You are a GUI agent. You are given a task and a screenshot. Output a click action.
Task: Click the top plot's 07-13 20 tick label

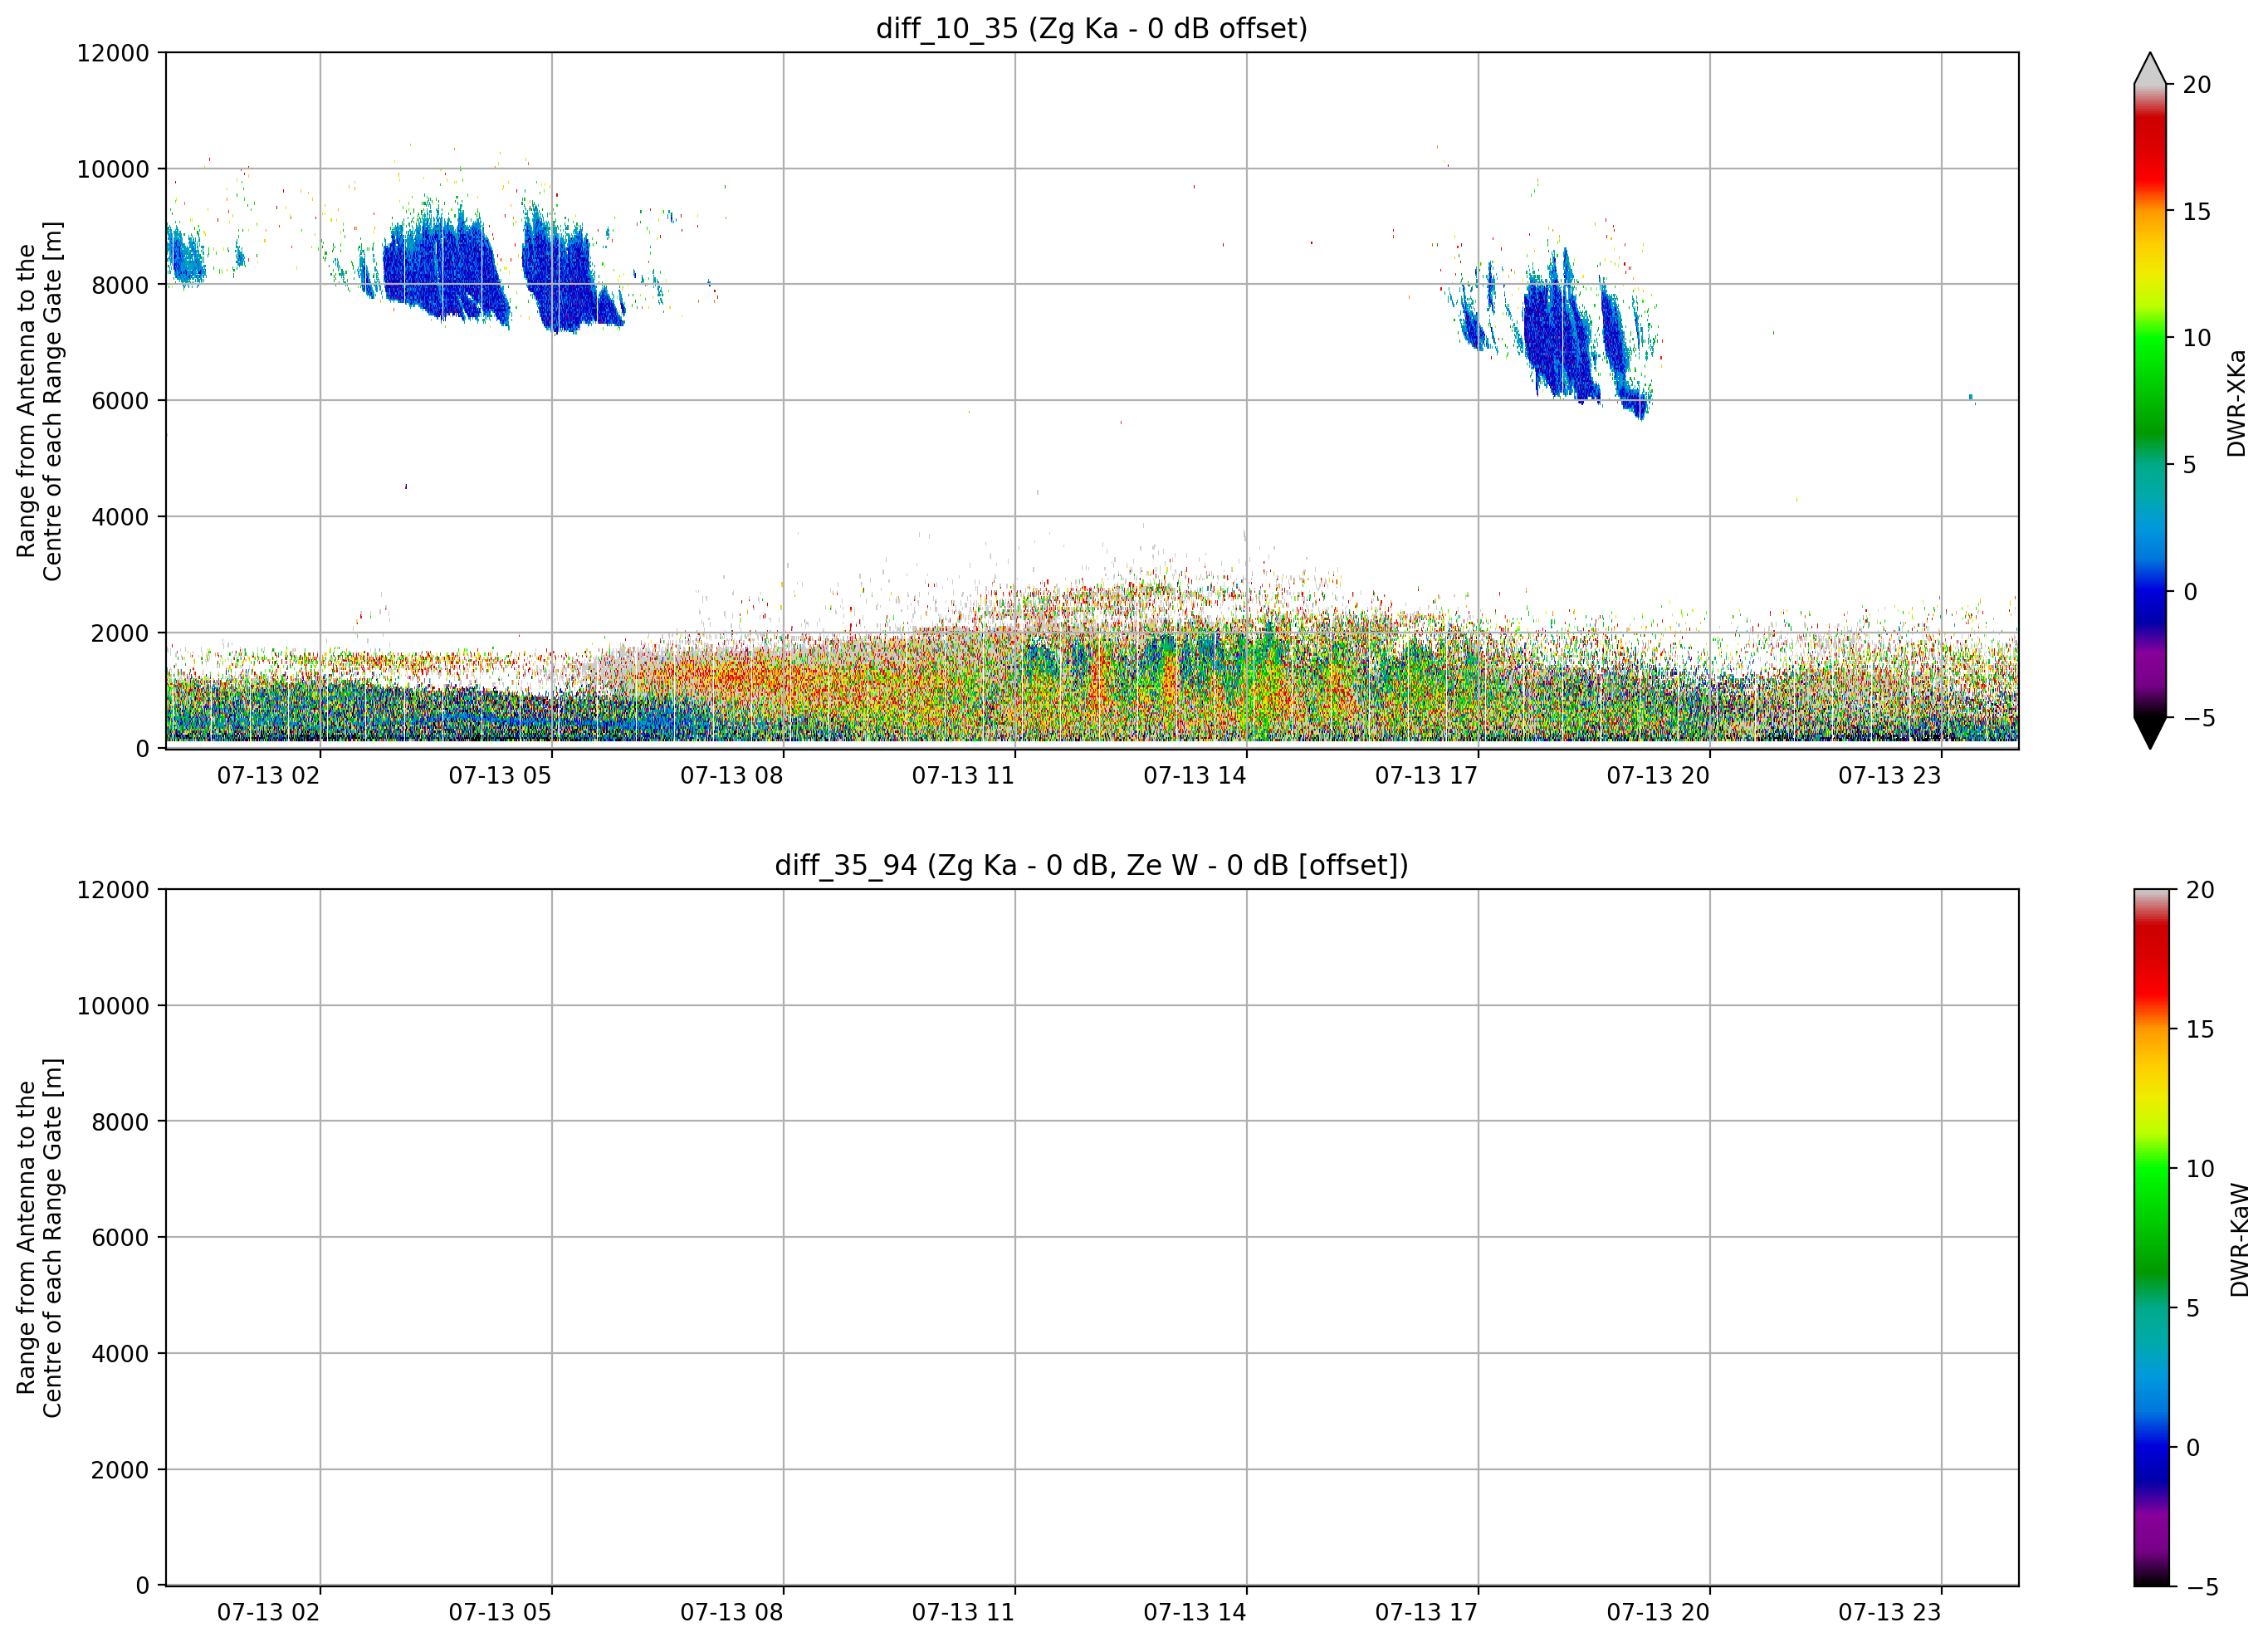pyautogui.click(x=1658, y=776)
